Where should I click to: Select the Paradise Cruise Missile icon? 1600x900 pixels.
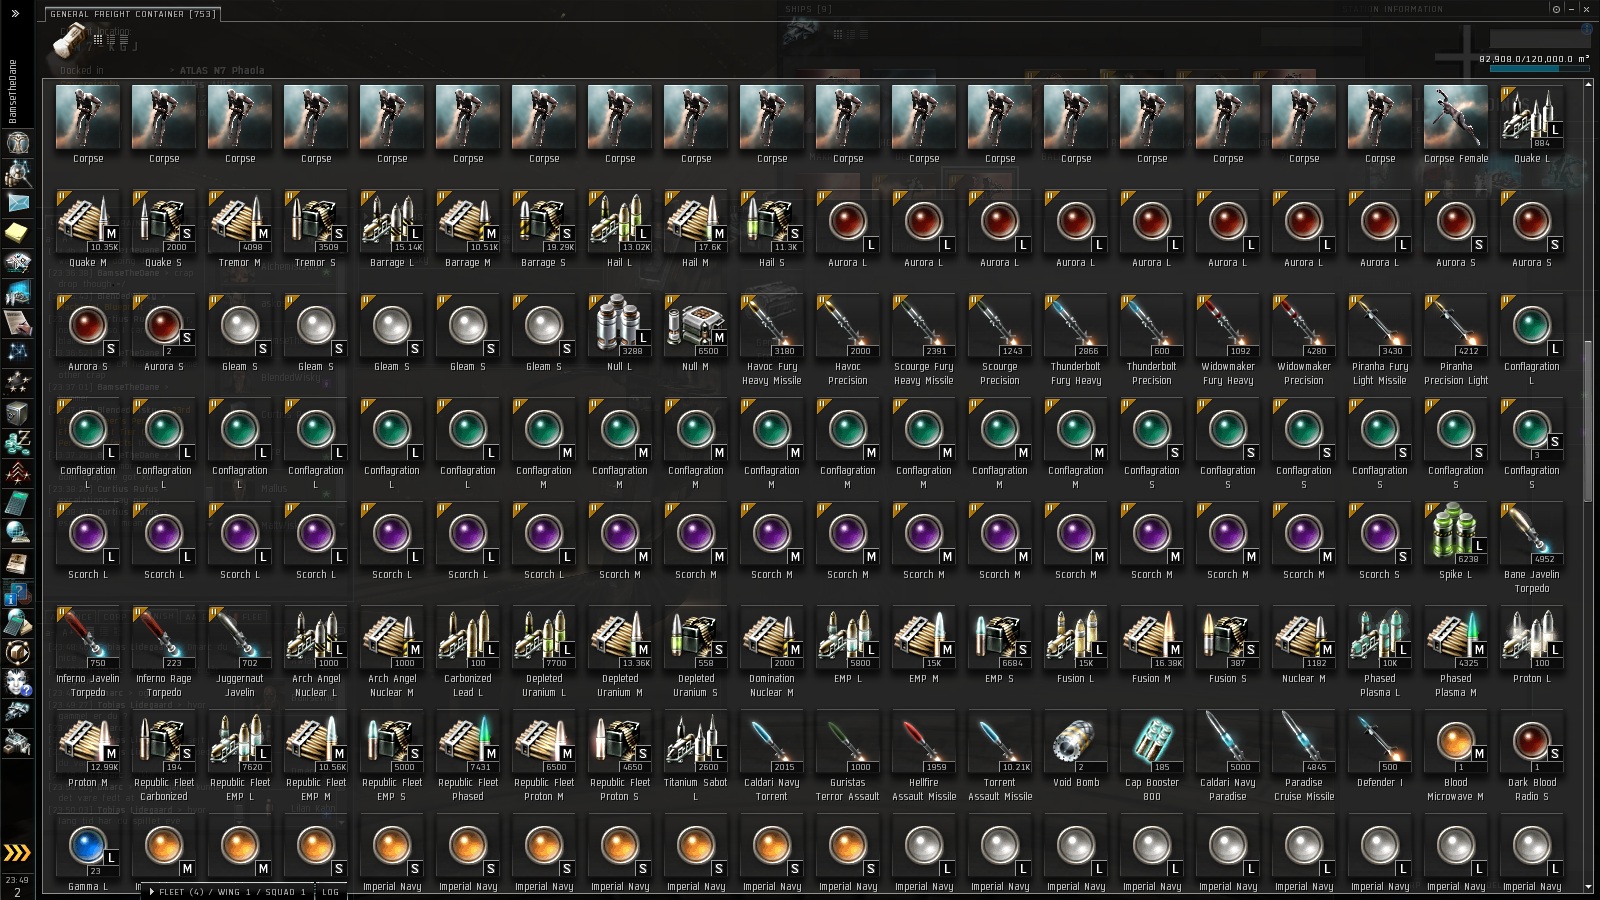(x=1303, y=741)
